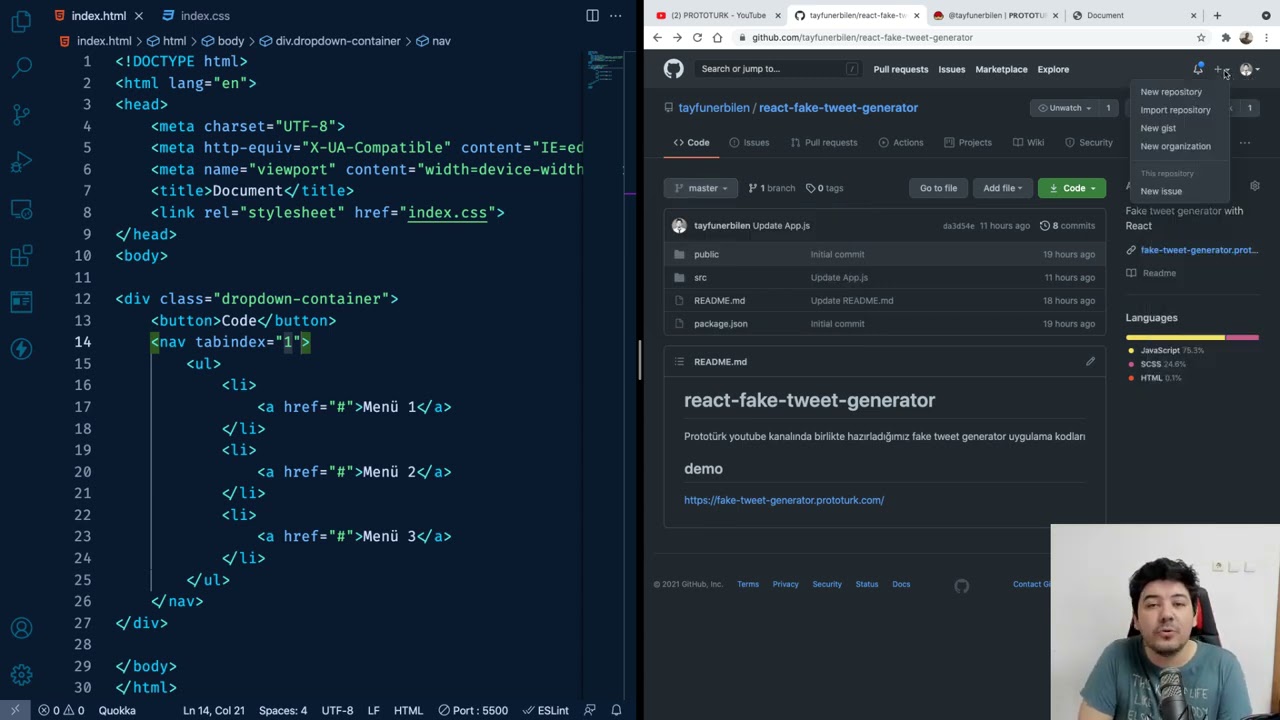Open the VS Code Search view
This screenshot has height=720, width=1280.
click(x=21, y=68)
